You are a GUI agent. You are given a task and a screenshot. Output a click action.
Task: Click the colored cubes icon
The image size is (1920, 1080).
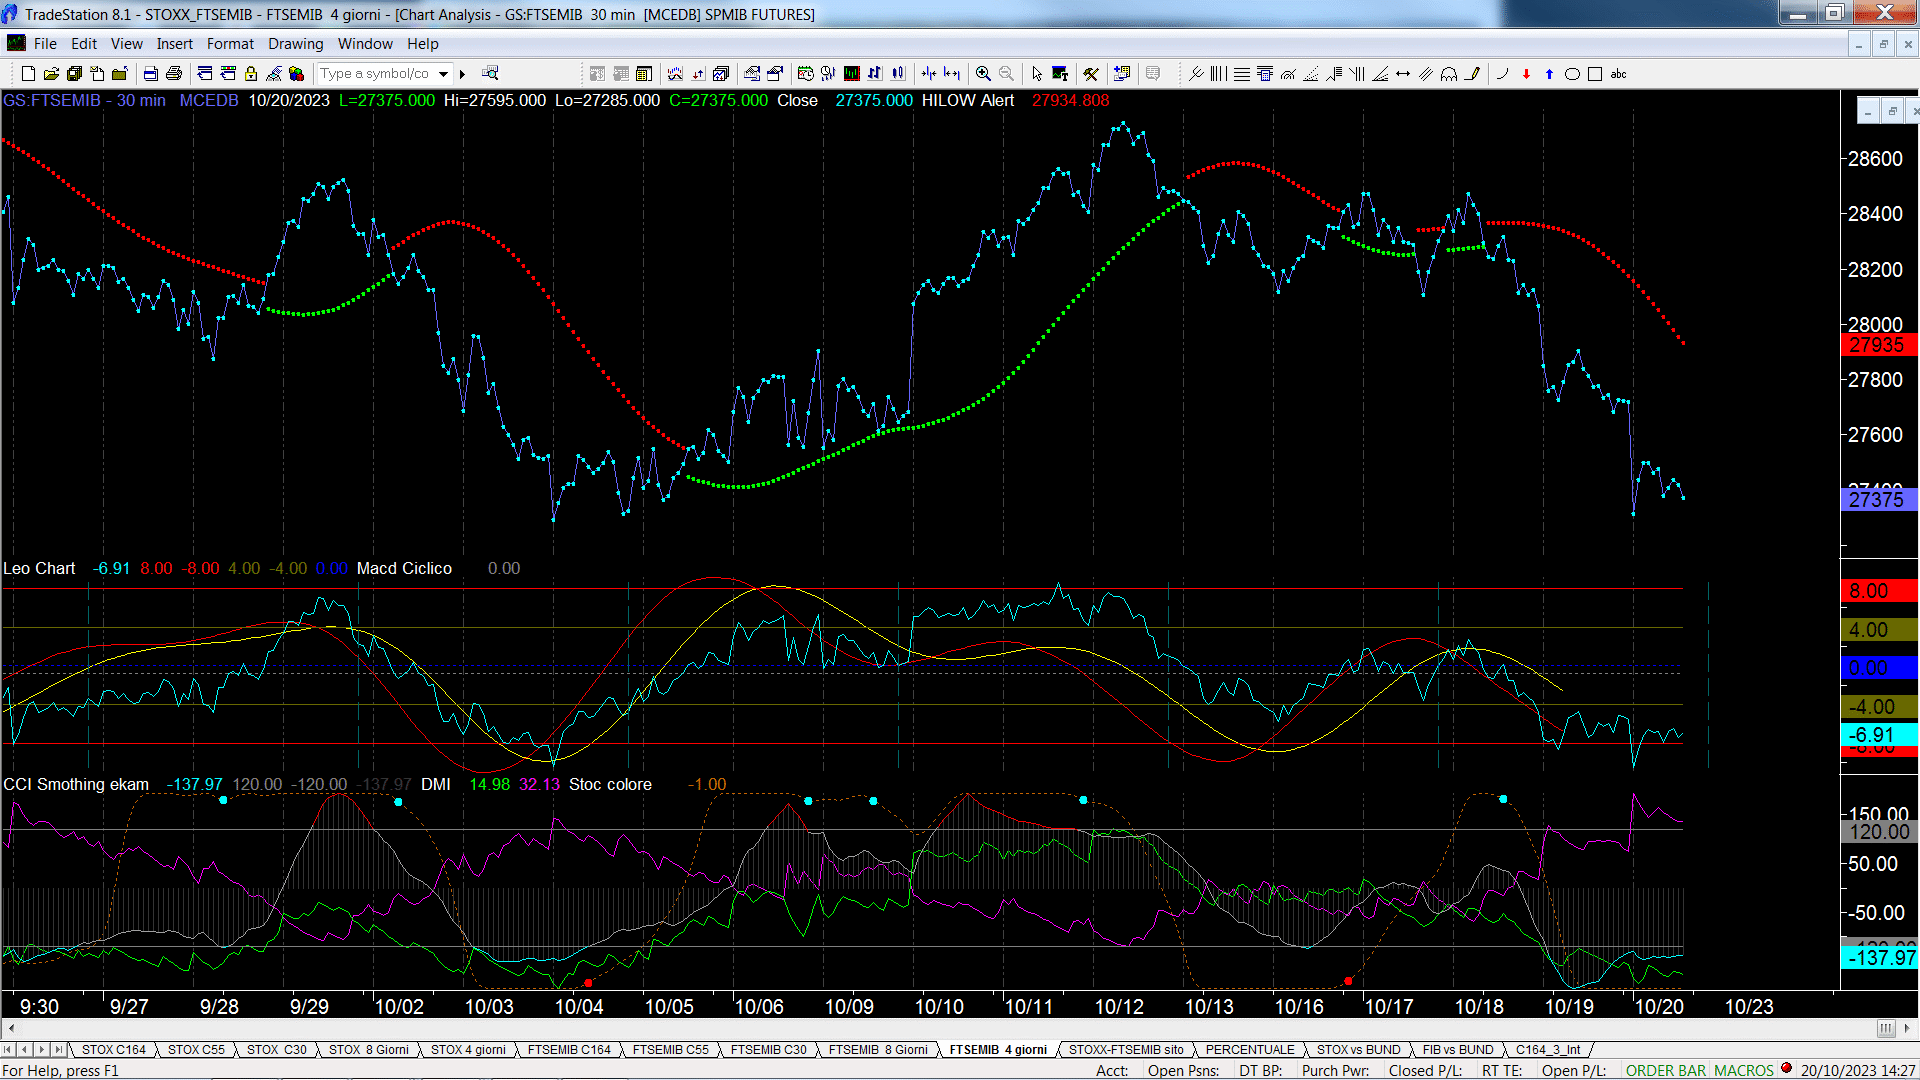pos(297,74)
